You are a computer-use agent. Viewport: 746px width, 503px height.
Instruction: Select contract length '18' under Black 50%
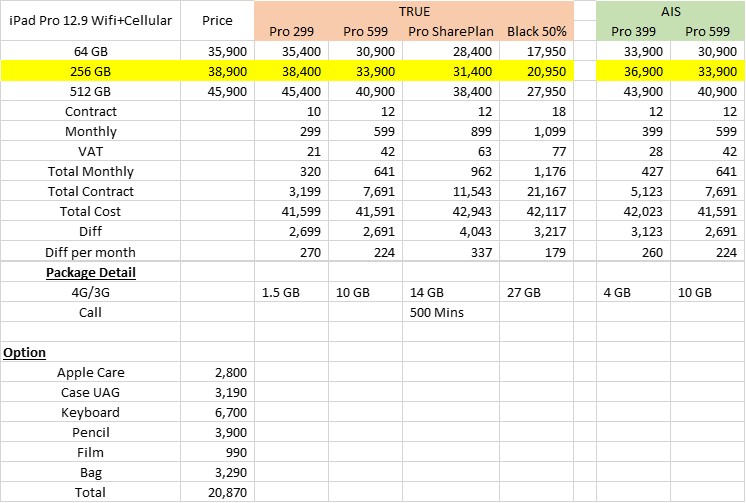(x=537, y=111)
